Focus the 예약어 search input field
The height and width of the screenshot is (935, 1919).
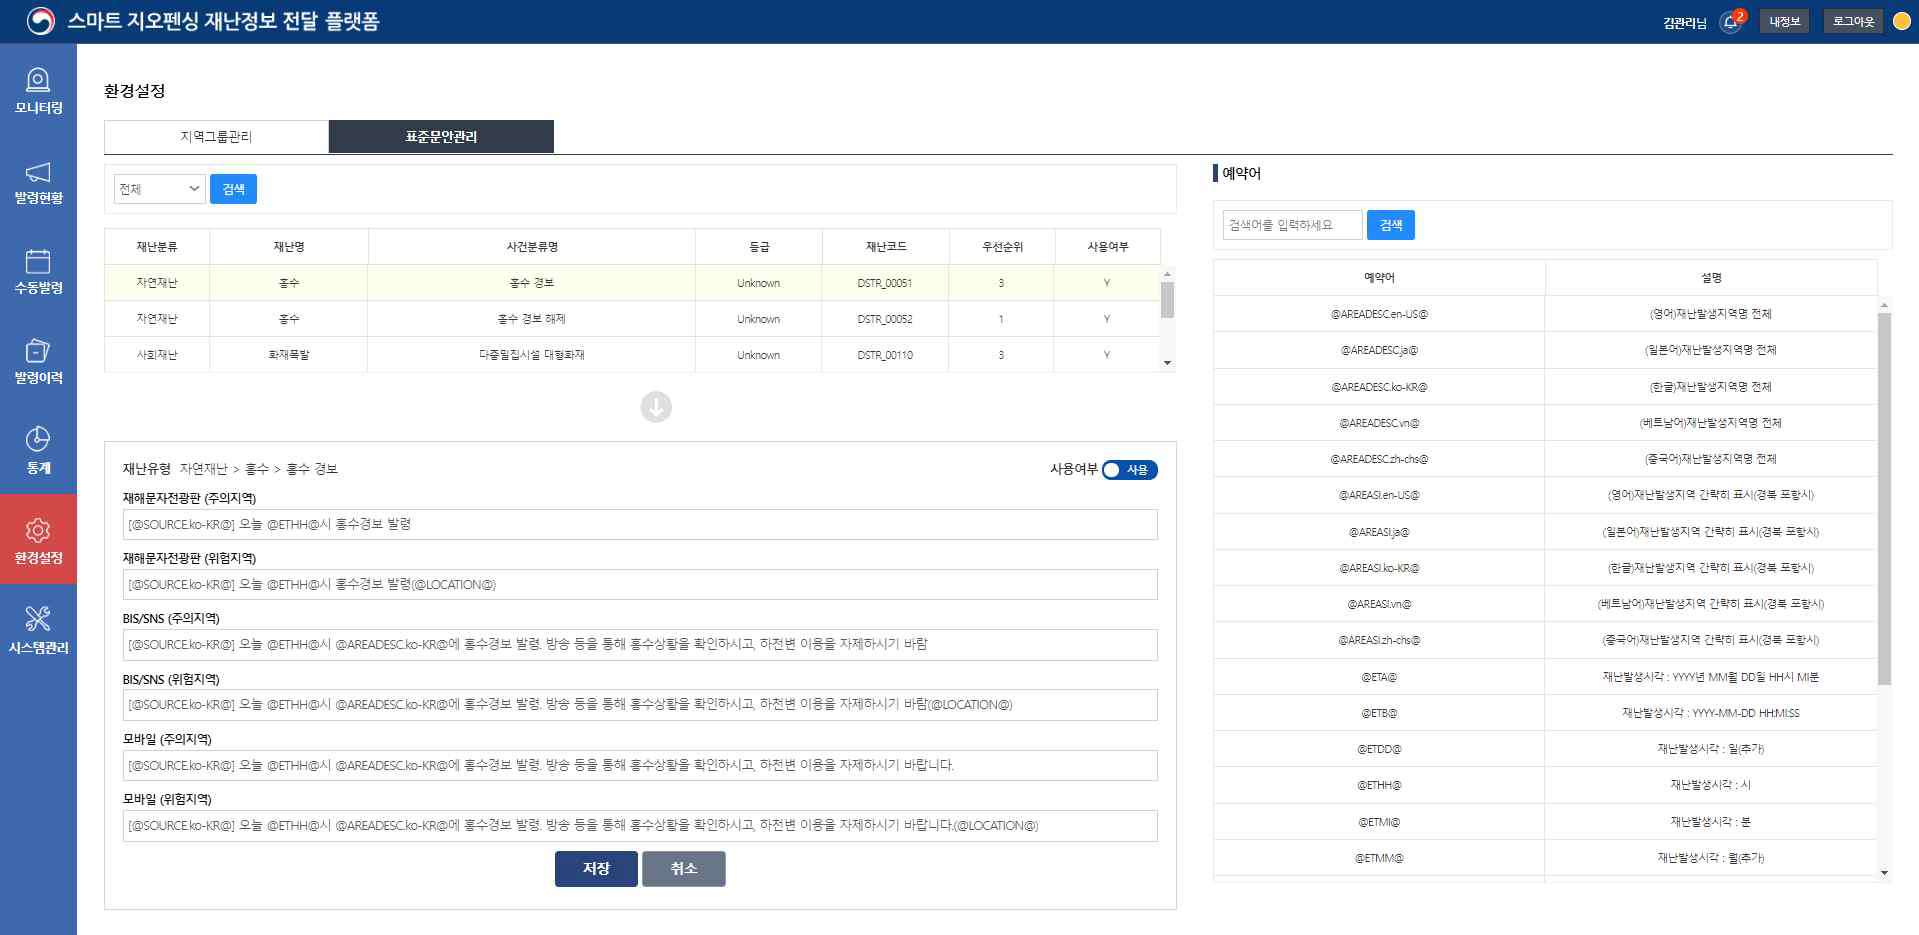pos(1292,225)
